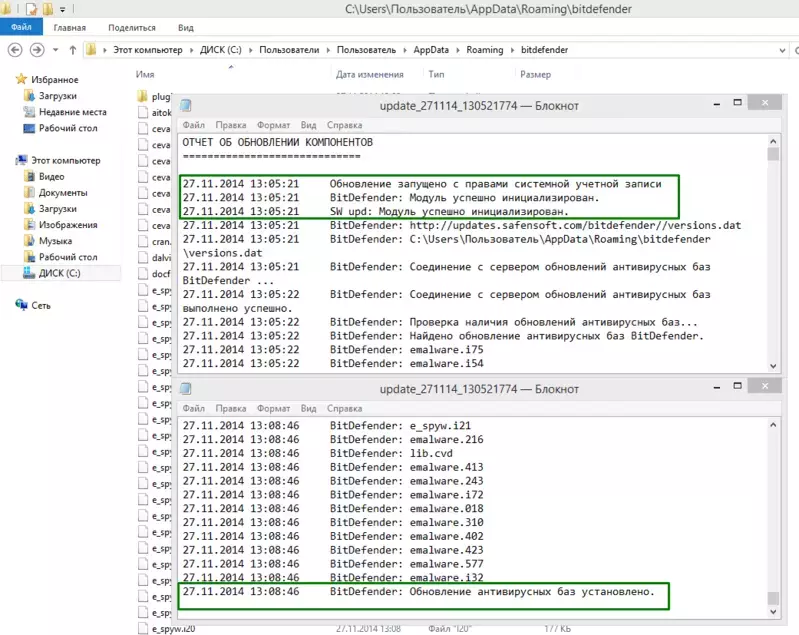The height and width of the screenshot is (635, 799).
Task: Select the cran file icon
Action: (143, 241)
